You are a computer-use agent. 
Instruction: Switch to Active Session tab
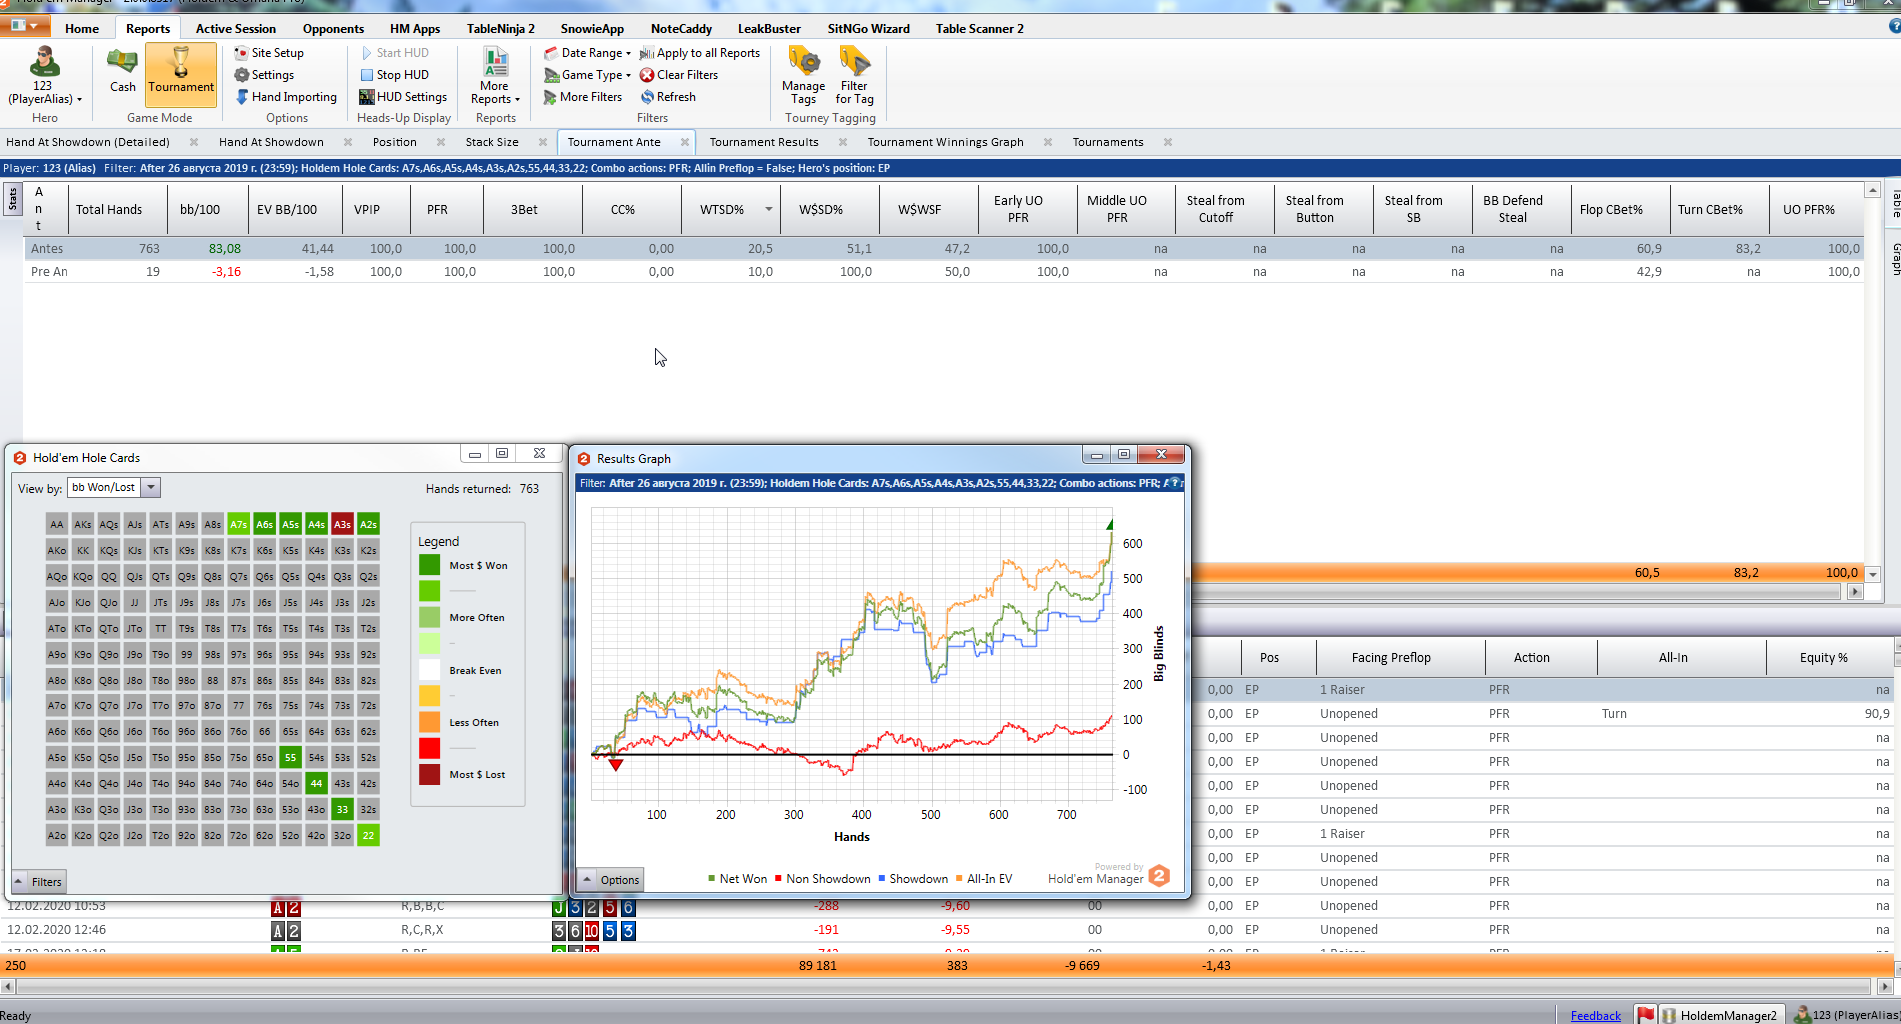[x=235, y=28]
